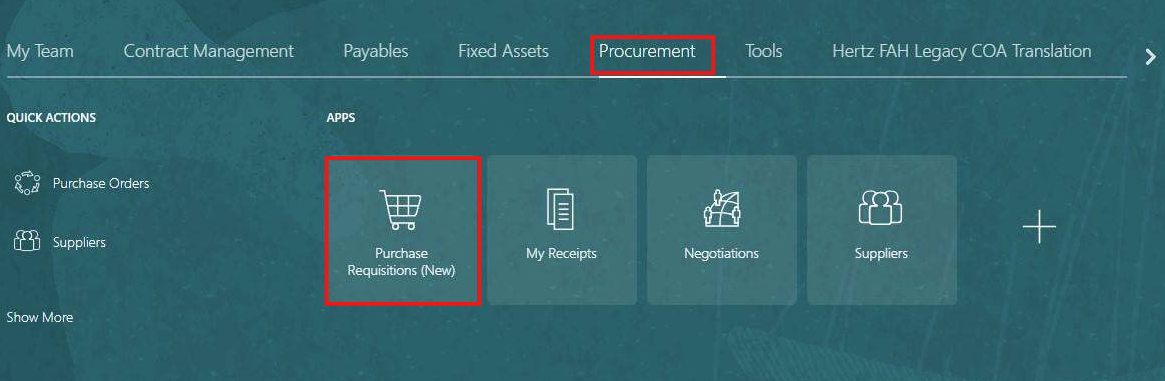Switch to the My Team tab
1165x381 pixels.
click(x=39, y=51)
